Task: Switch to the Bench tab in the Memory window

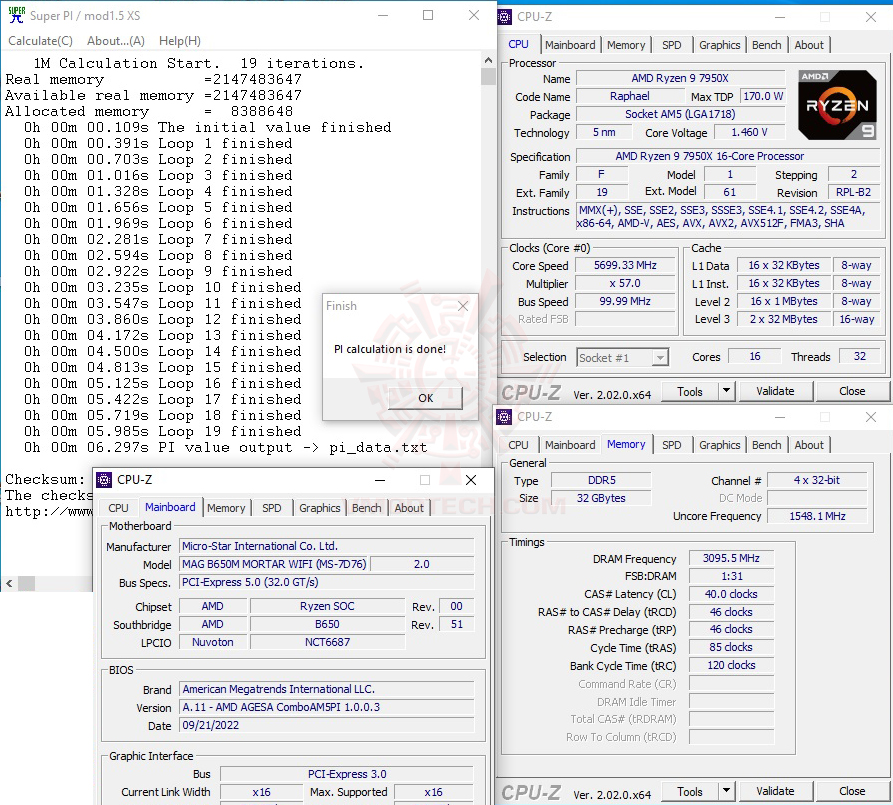Action: pos(766,444)
